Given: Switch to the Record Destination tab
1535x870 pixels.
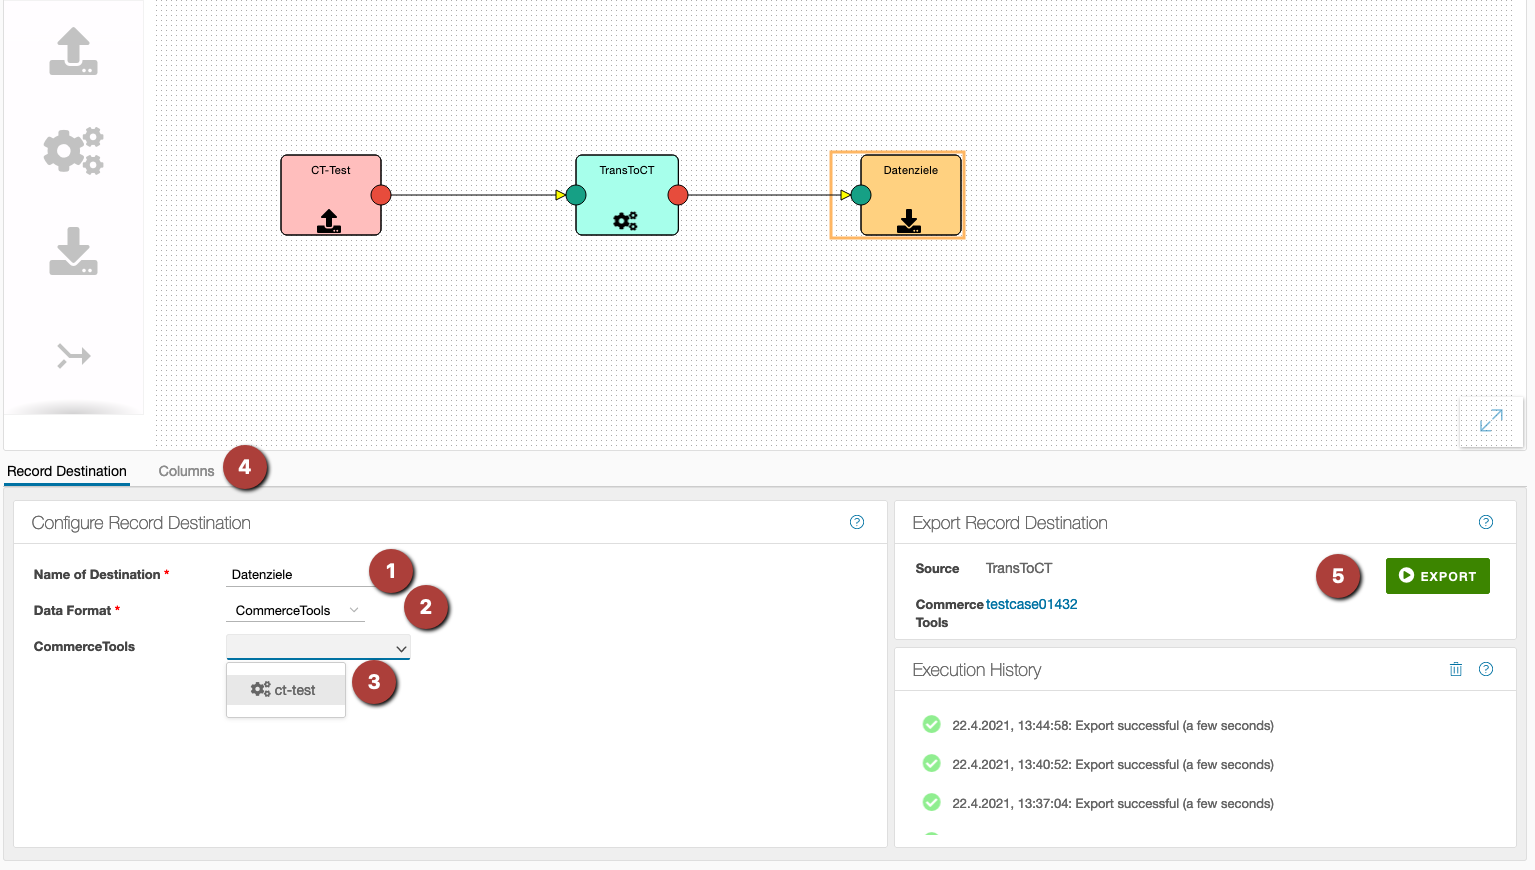Looking at the screenshot, I should click(x=67, y=471).
